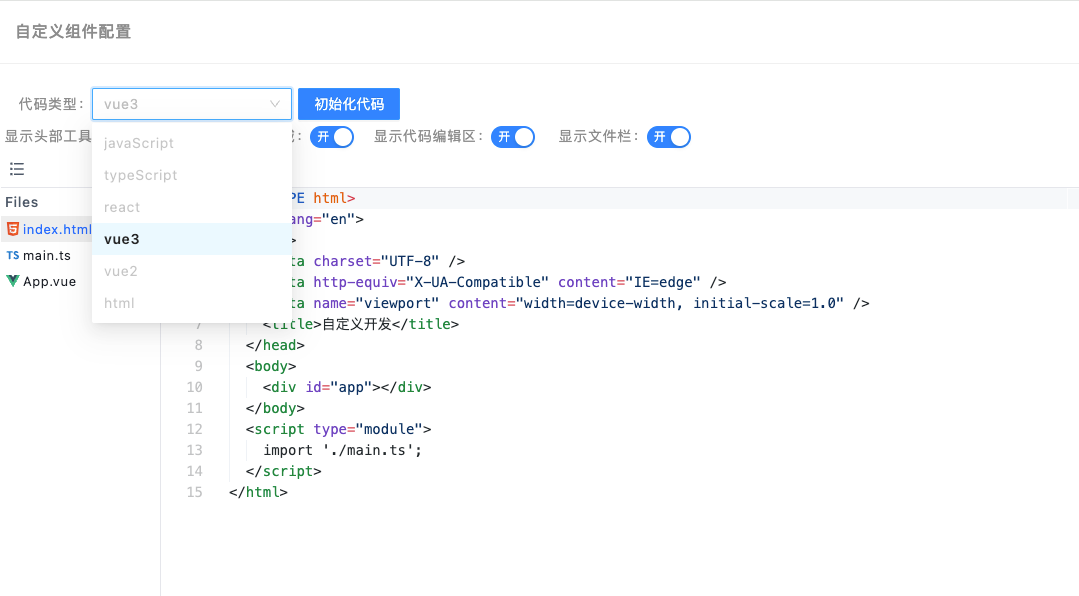Click the div id="app" code line
The height and width of the screenshot is (596, 1079).
click(347, 387)
